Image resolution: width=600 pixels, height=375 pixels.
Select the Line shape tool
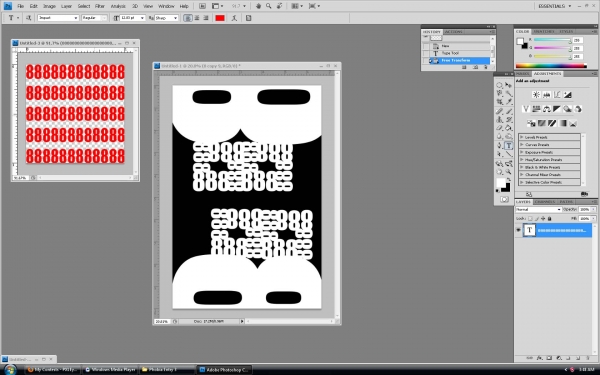(509, 154)
